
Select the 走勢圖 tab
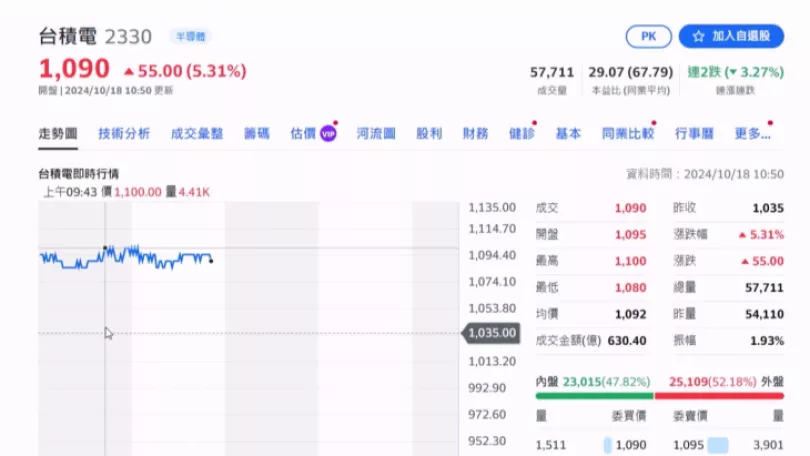[x=58, y=134]
